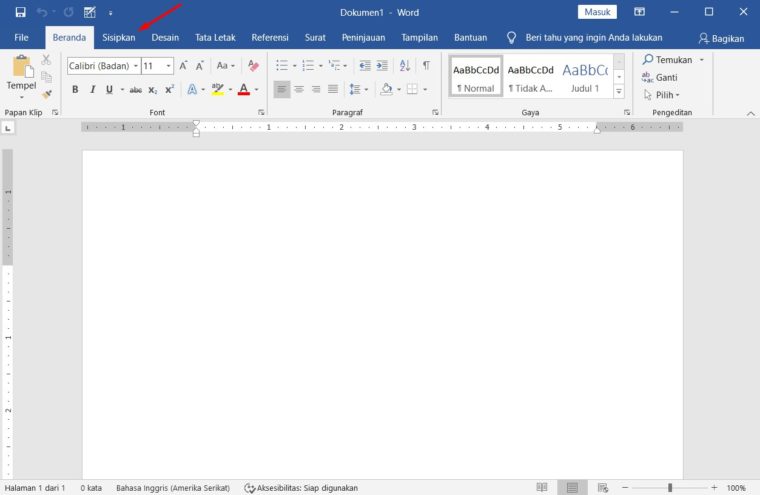Viewport: 760px width, 495px height.
Task: Click the Text Effects glowing A icon
Action: click(x=192, y=89)
